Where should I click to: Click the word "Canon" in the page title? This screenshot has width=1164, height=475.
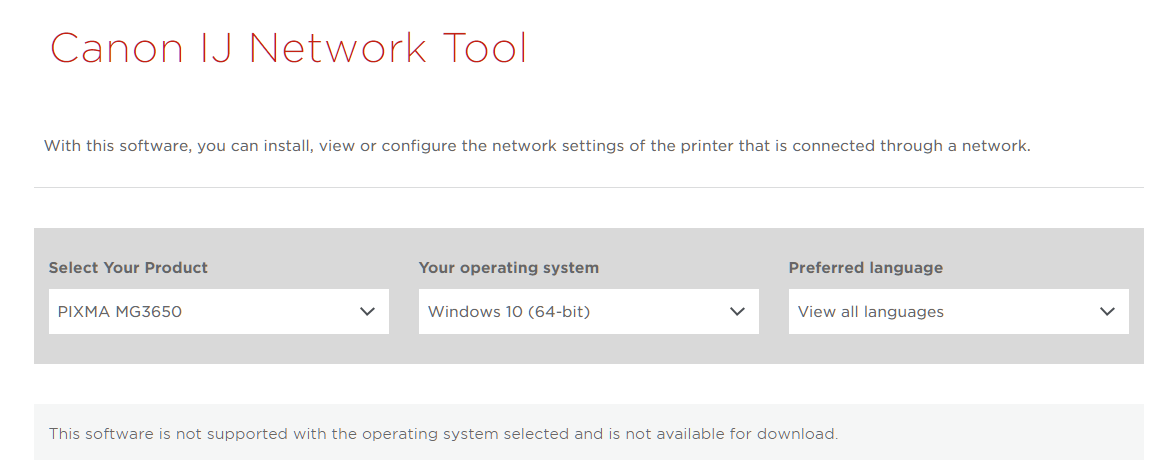117,48
